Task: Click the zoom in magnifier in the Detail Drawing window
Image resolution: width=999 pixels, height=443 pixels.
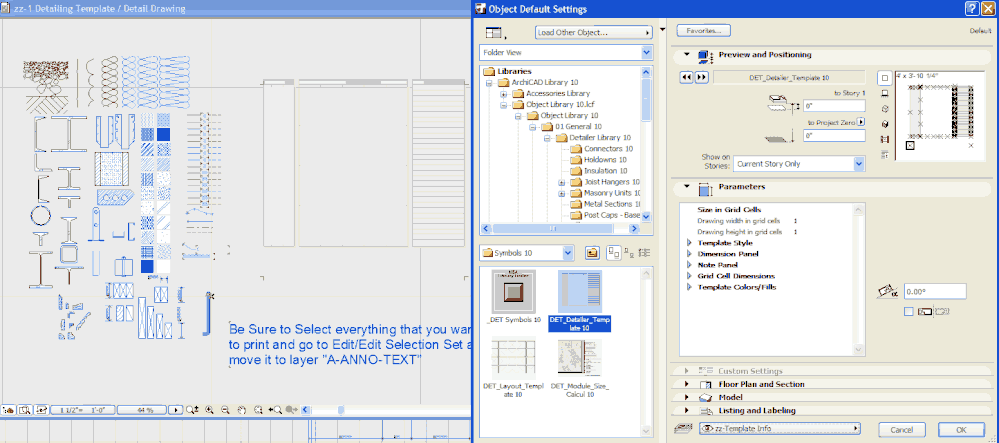Action: point(209,410)
